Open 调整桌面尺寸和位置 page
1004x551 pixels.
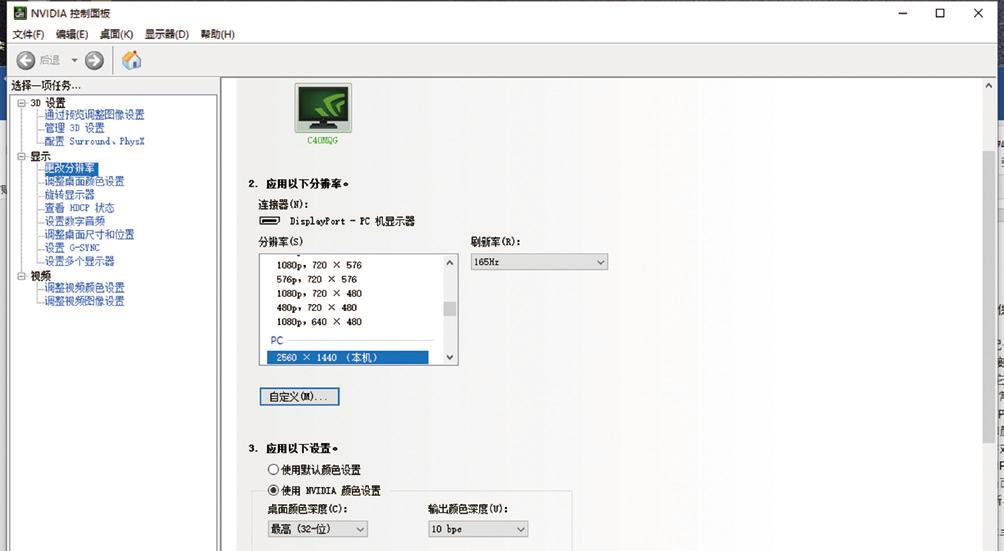pos(89,234)
